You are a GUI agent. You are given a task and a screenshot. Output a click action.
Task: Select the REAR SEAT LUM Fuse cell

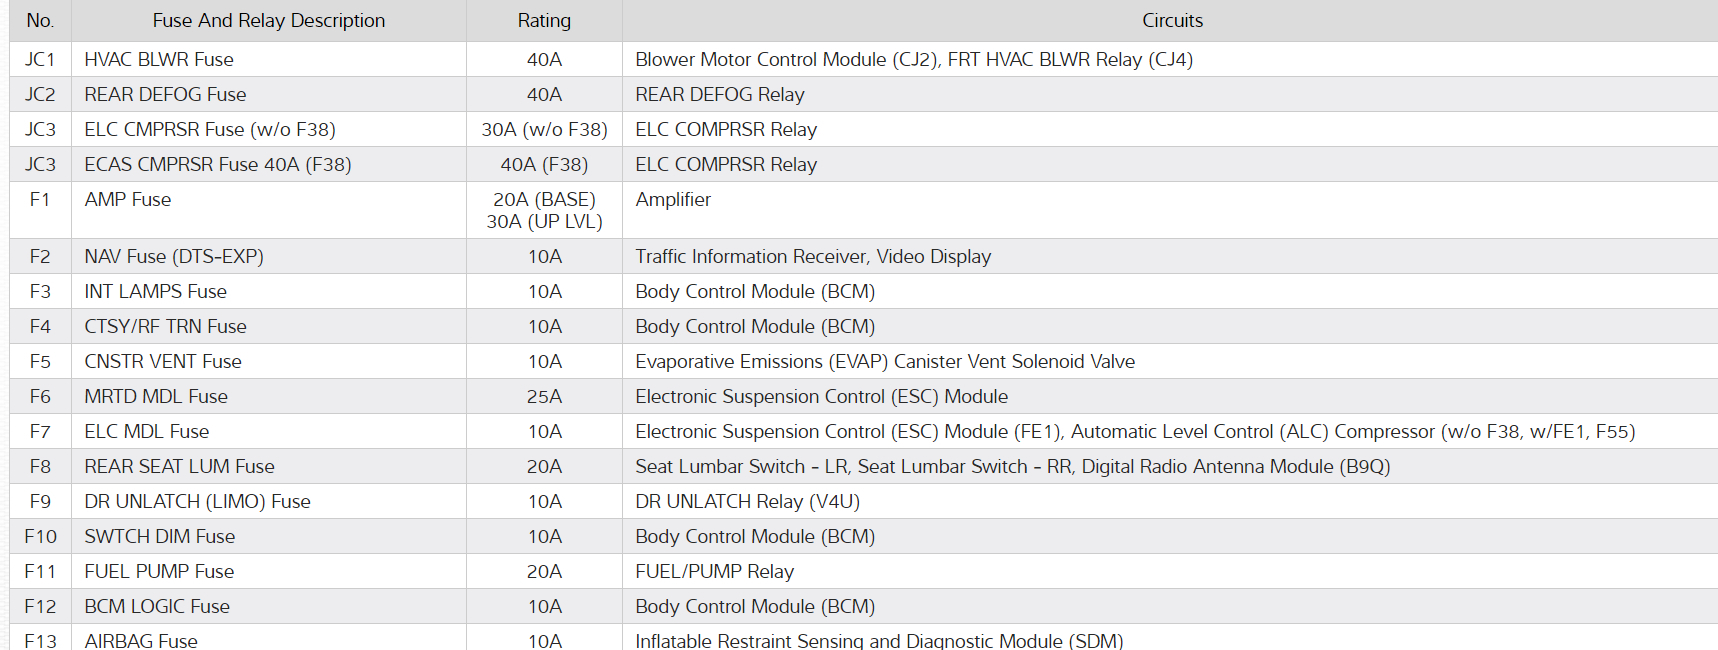tap(179, 466)
